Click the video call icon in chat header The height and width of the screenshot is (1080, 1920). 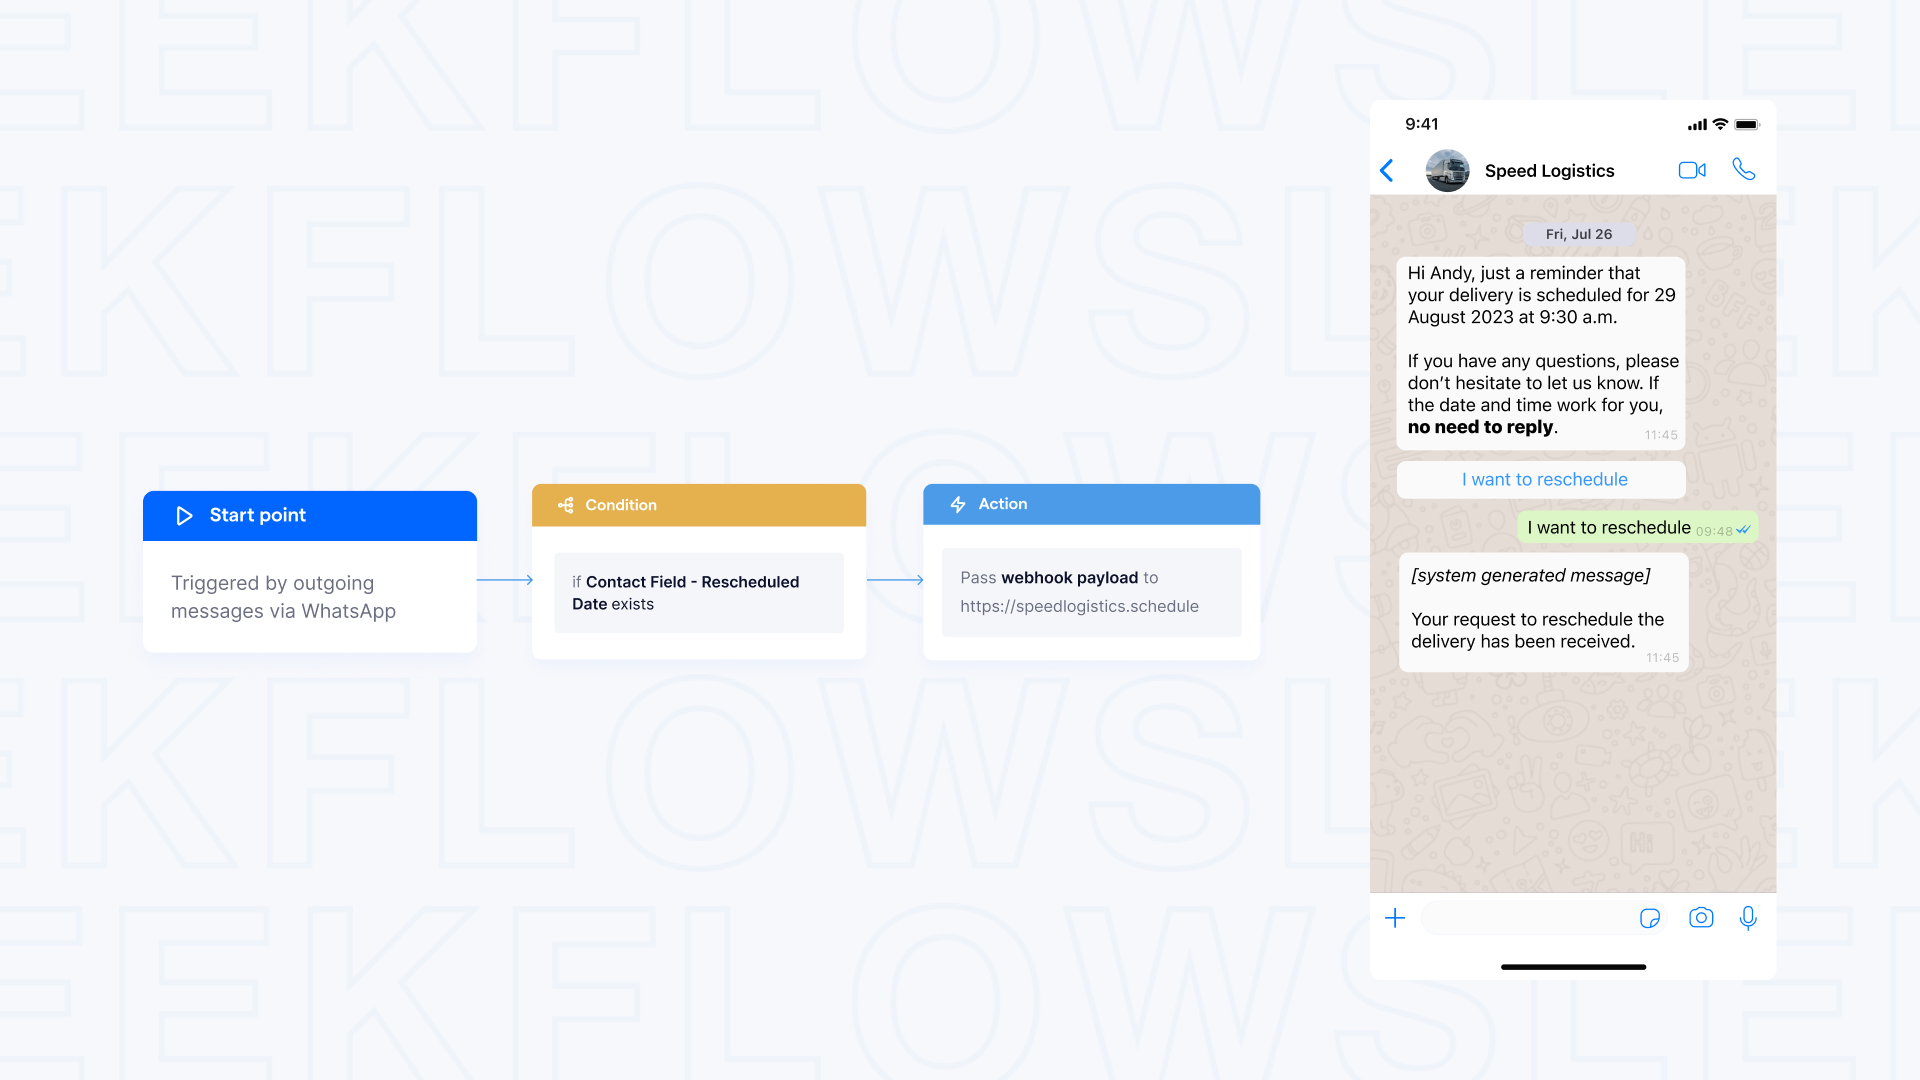[1692, 169]
